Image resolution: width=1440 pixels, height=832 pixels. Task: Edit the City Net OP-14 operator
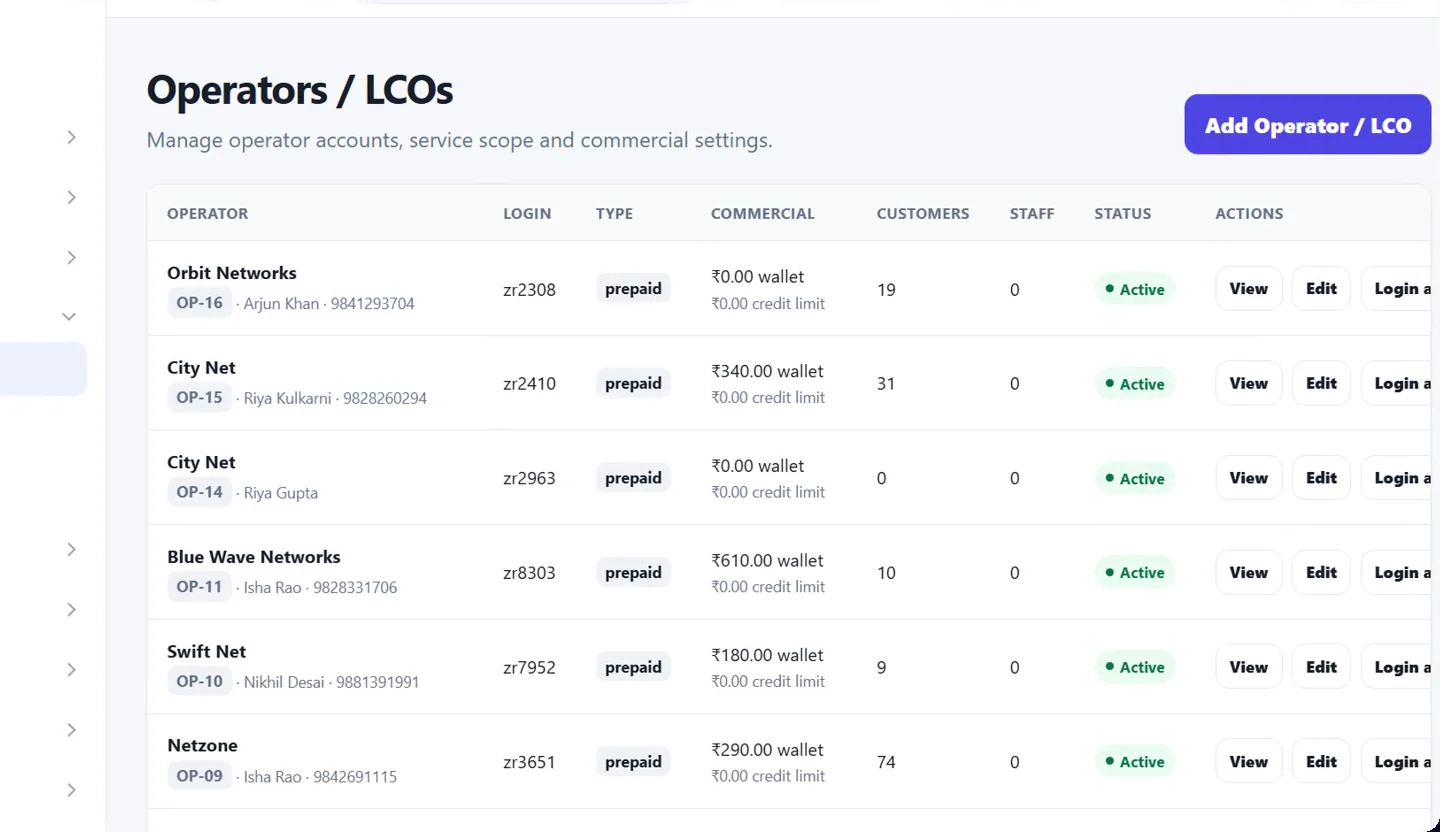1321,478
